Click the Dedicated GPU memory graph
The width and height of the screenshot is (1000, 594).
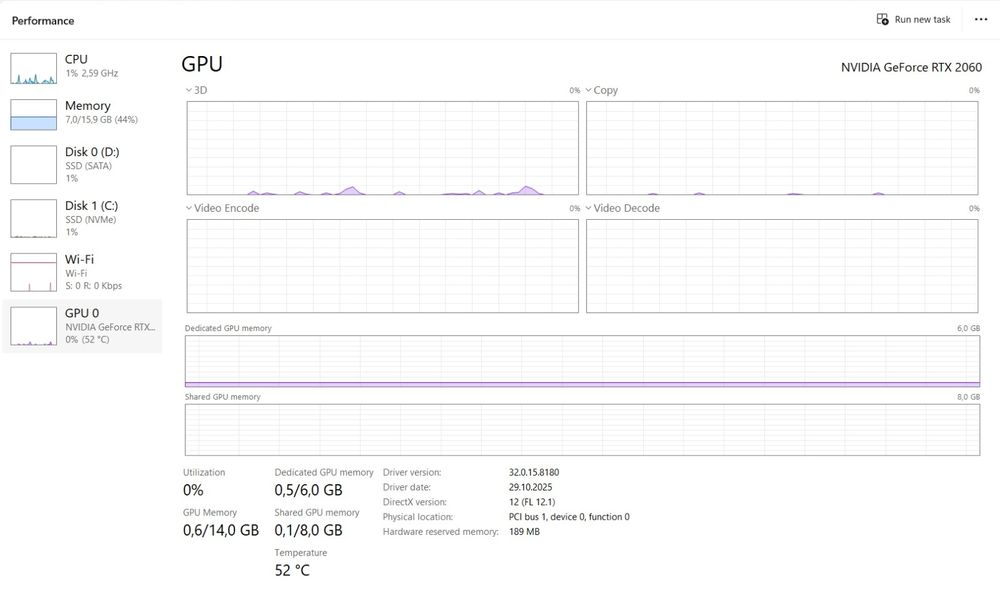click(582, 361)
